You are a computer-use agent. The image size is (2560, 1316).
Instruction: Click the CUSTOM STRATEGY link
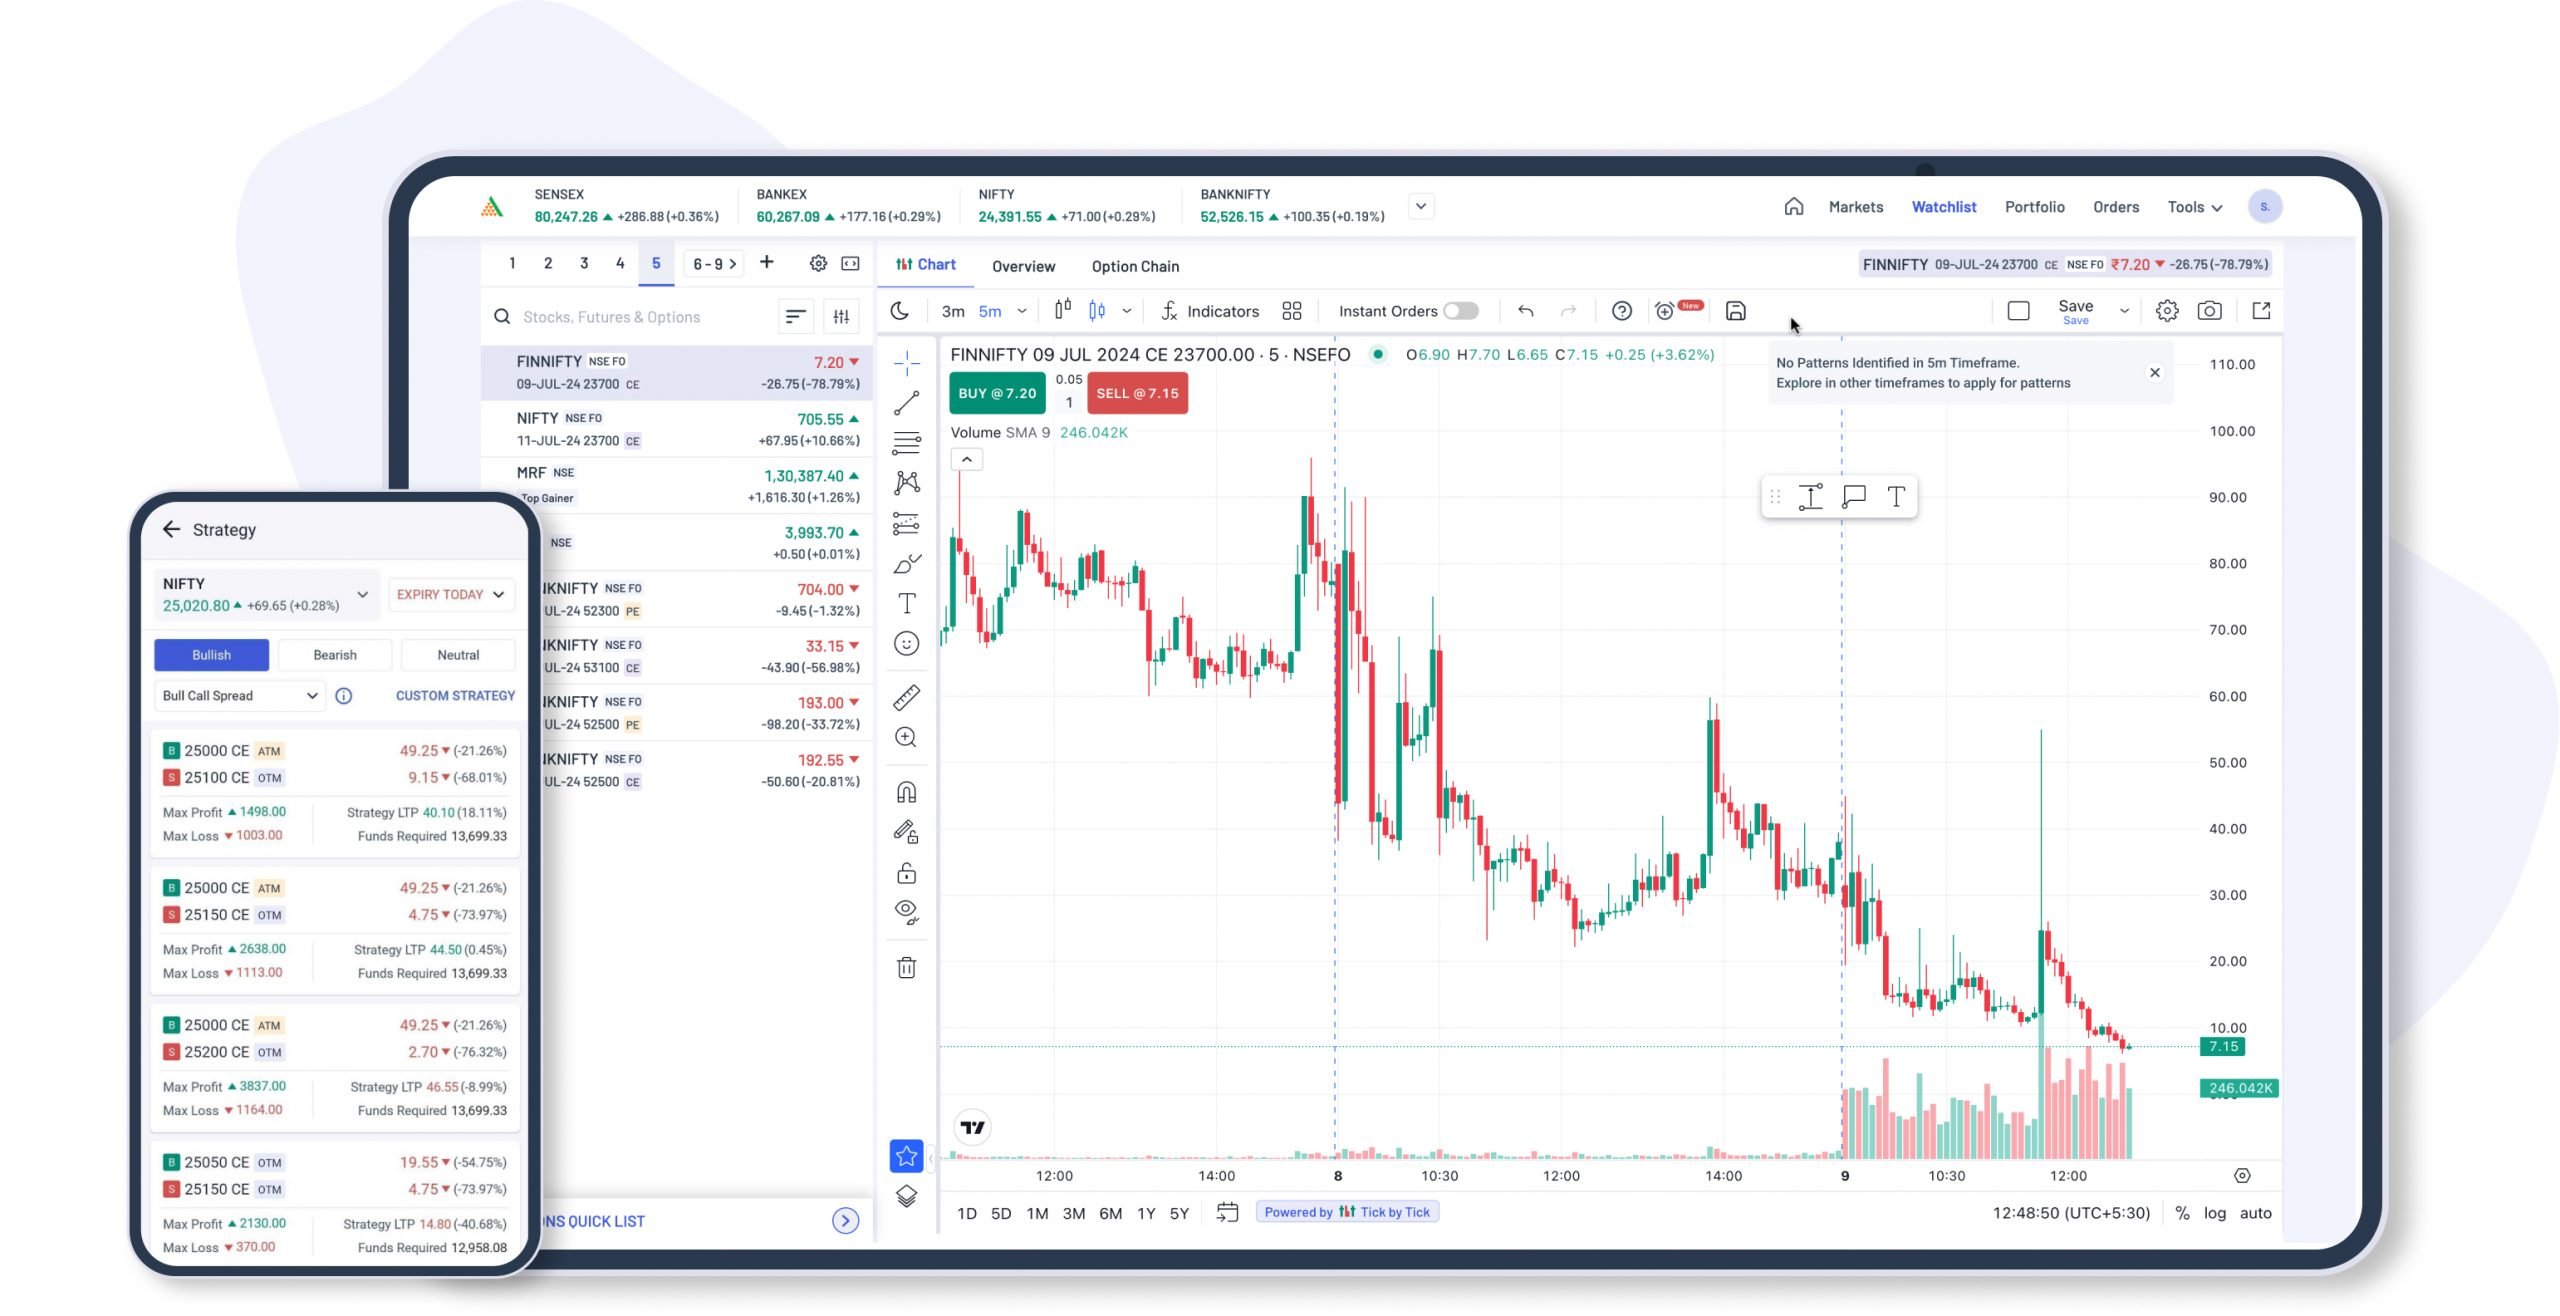[455, 696]
